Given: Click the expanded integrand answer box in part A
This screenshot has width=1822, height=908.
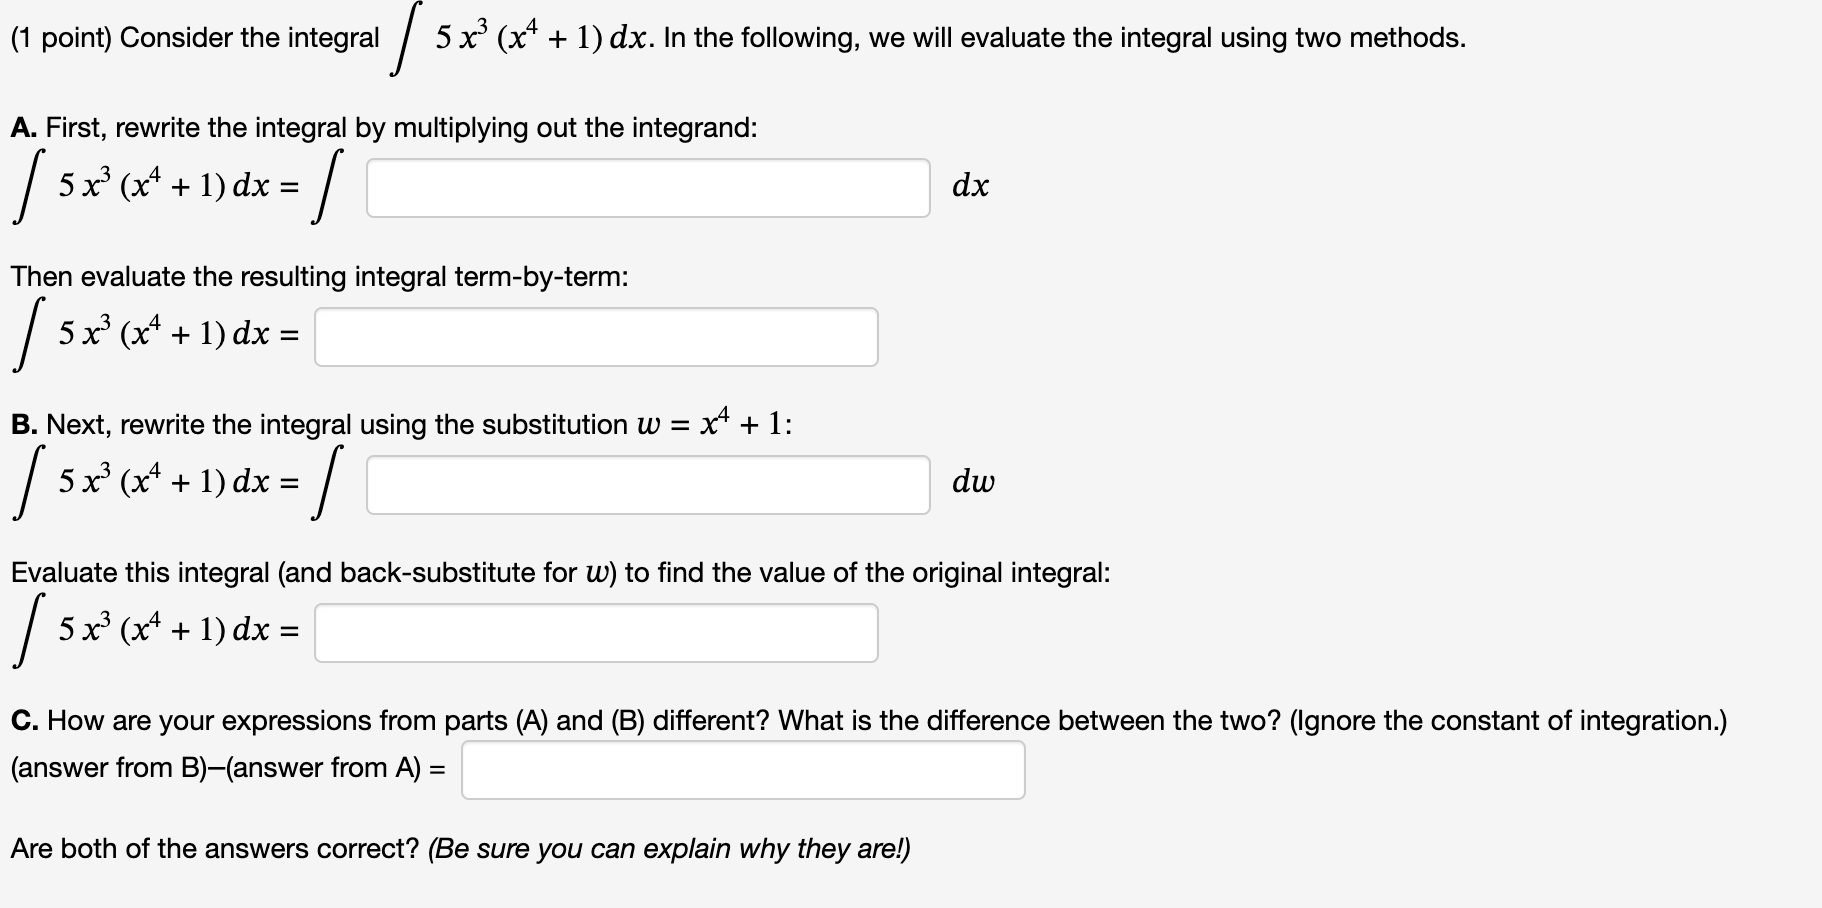Looking at the screenshot, I should click(646, 185).
